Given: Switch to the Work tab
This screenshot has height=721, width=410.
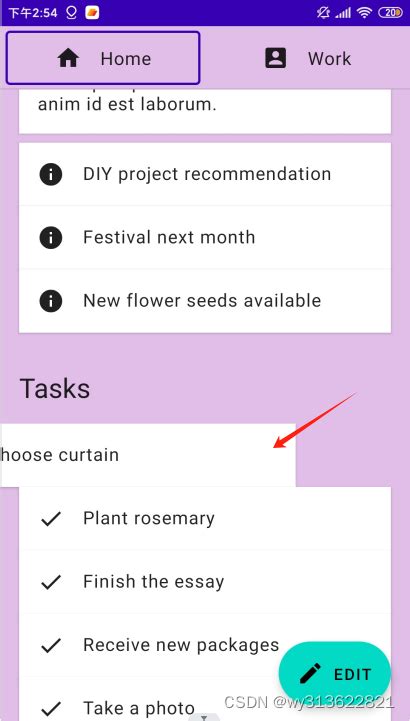Looking at the screenshot, I should pos(308,58).
